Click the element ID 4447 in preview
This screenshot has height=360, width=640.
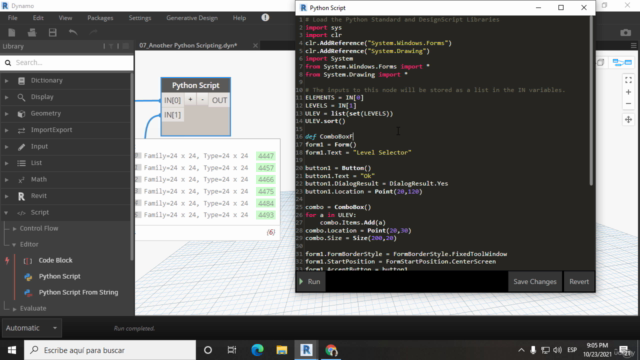point(266,156)
